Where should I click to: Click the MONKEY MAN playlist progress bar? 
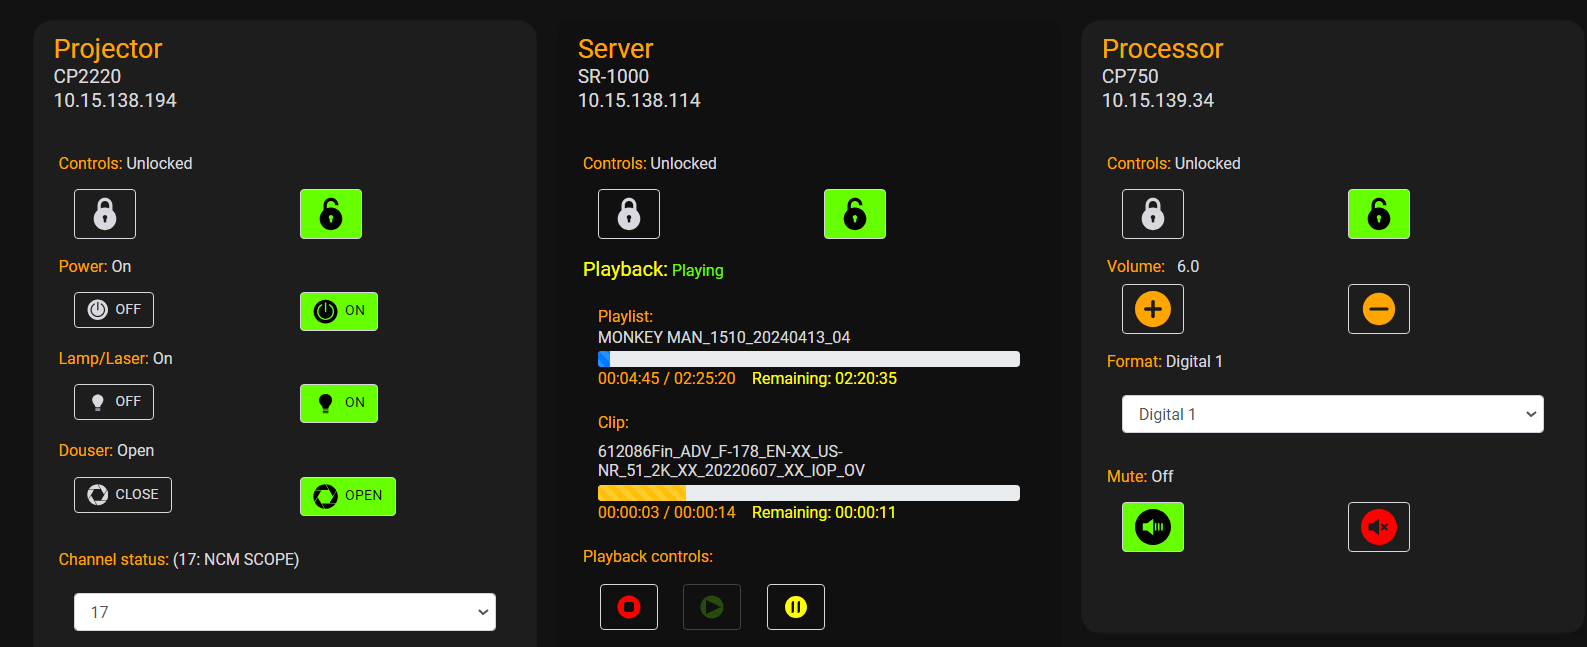pyautogui.click(x=808, y=359)
